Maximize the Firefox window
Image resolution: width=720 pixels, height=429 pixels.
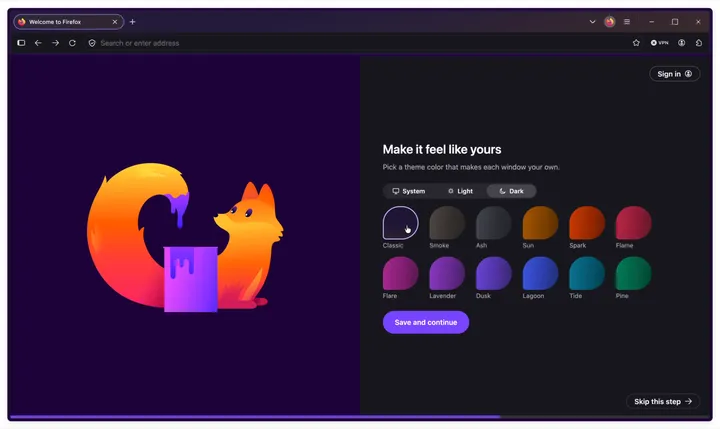(x=675, y=22)
